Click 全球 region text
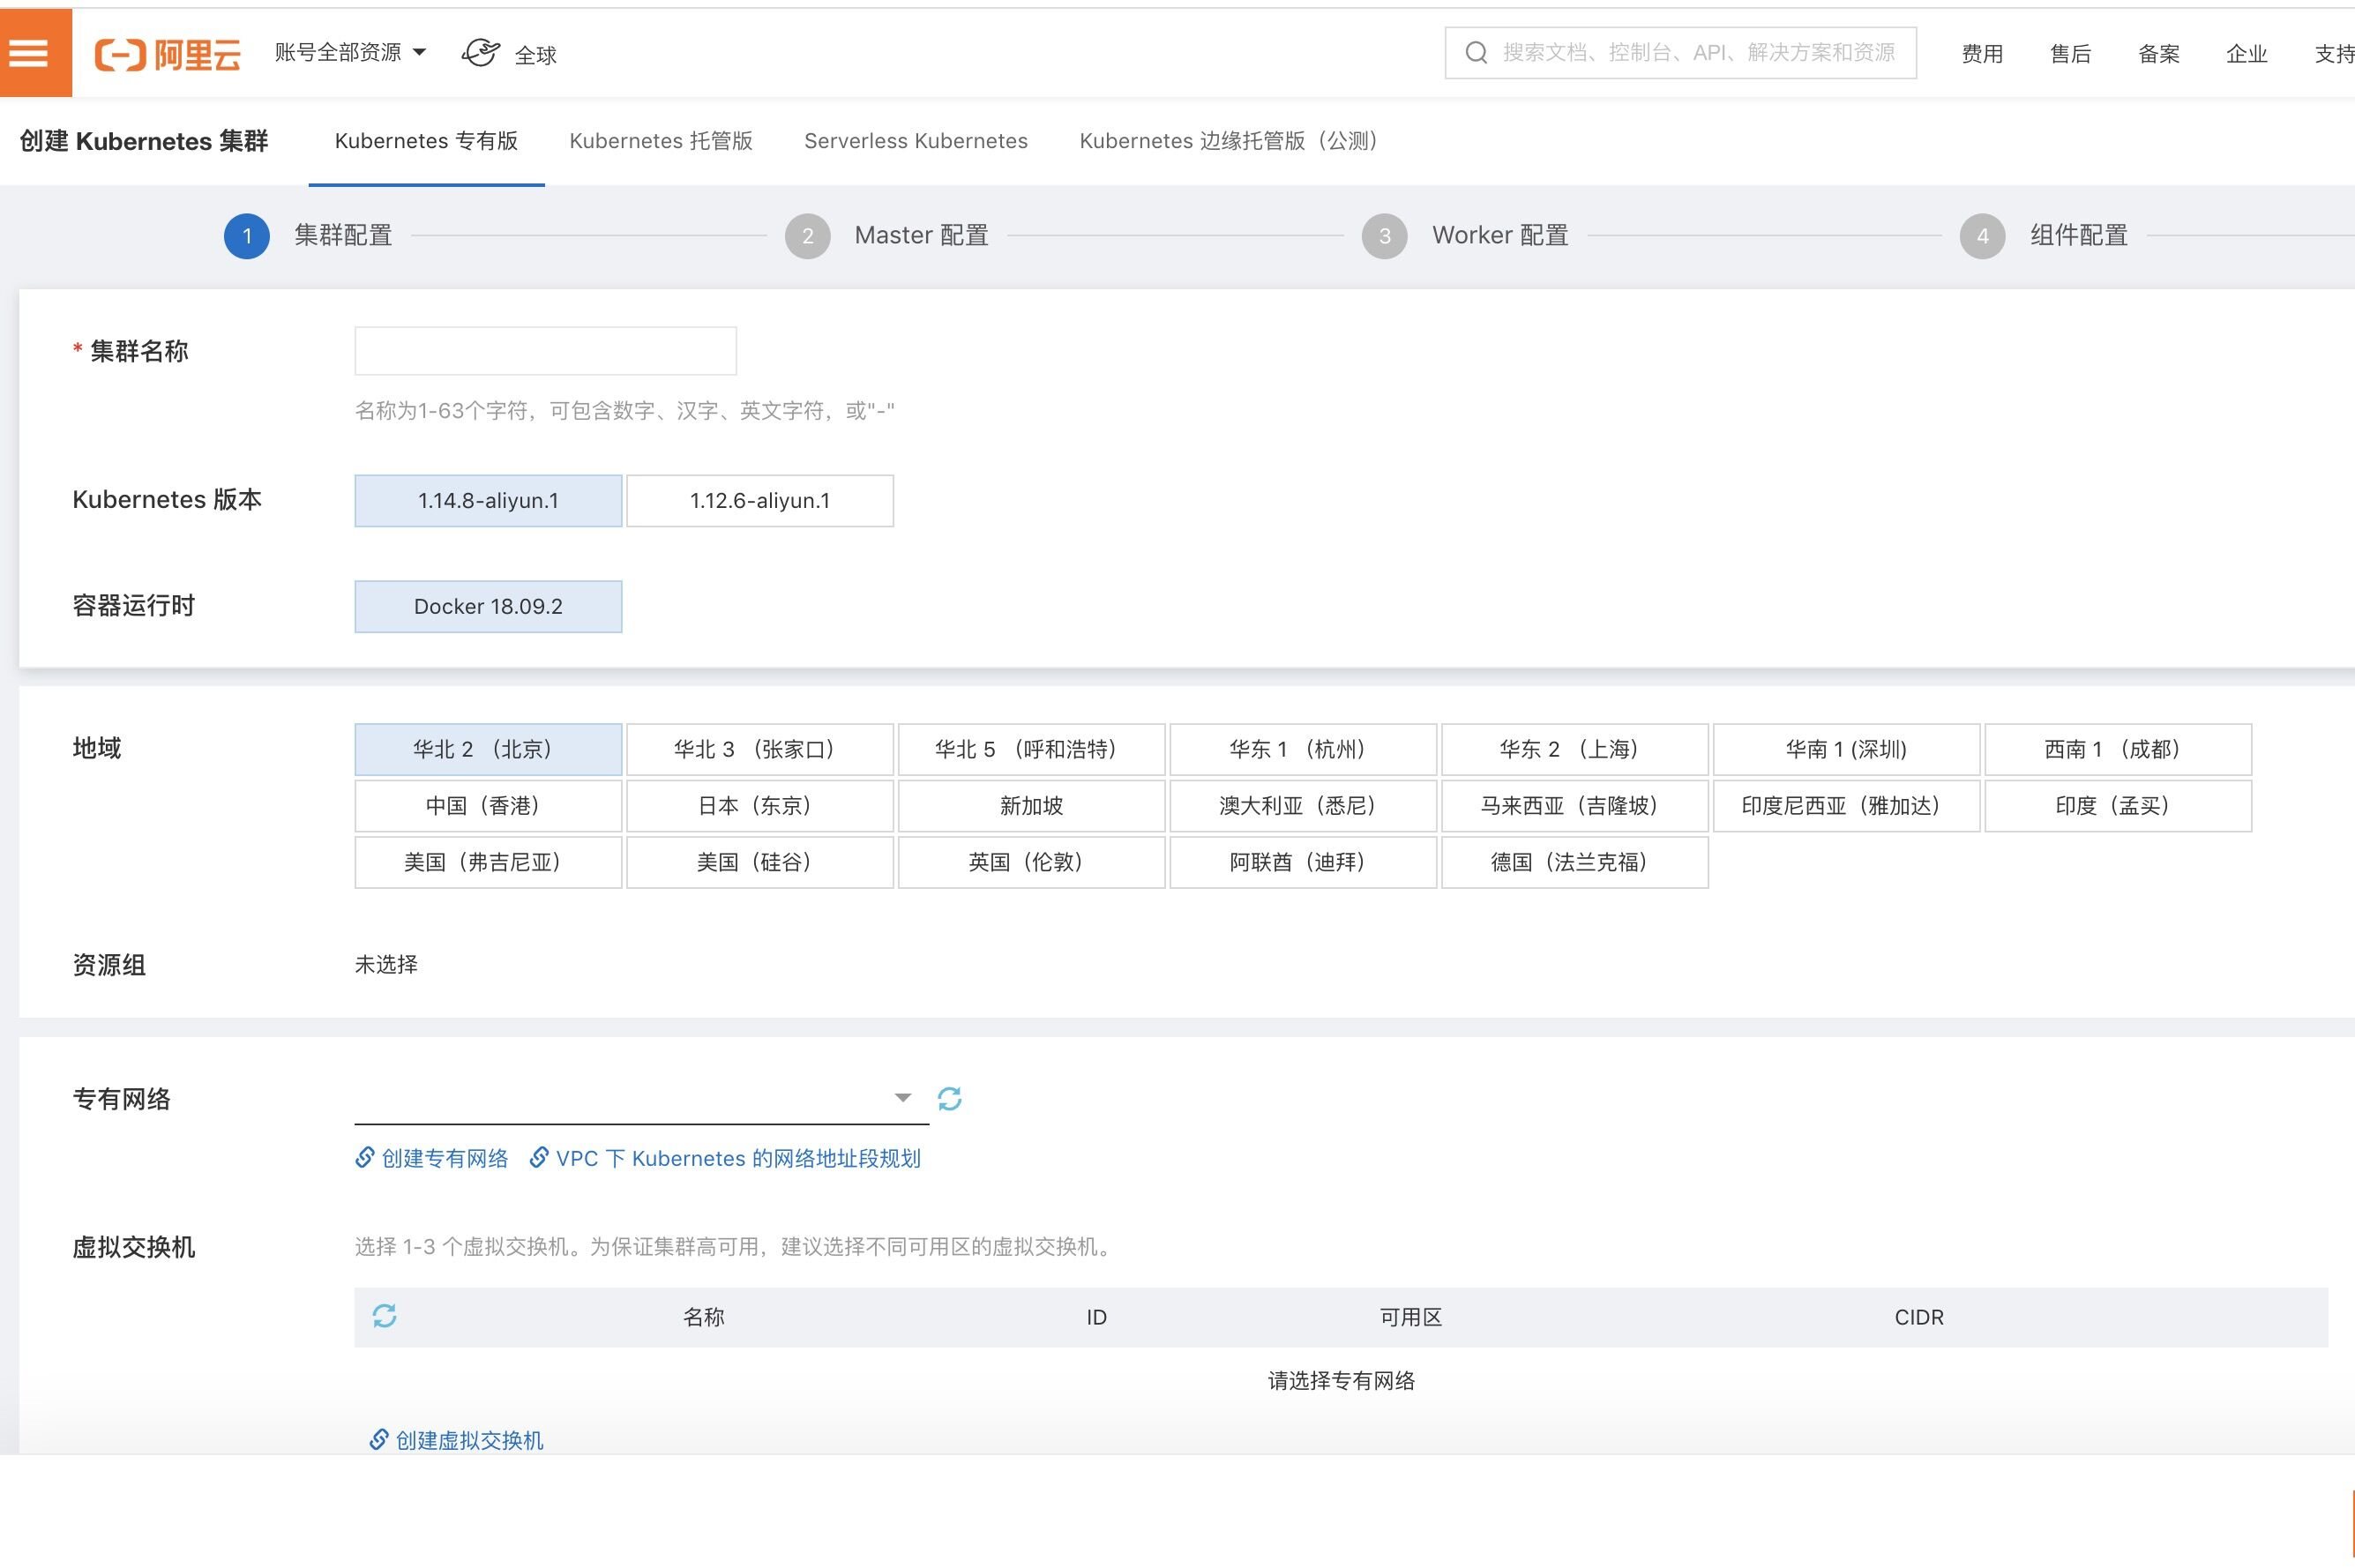 click(x=535, y=55)
